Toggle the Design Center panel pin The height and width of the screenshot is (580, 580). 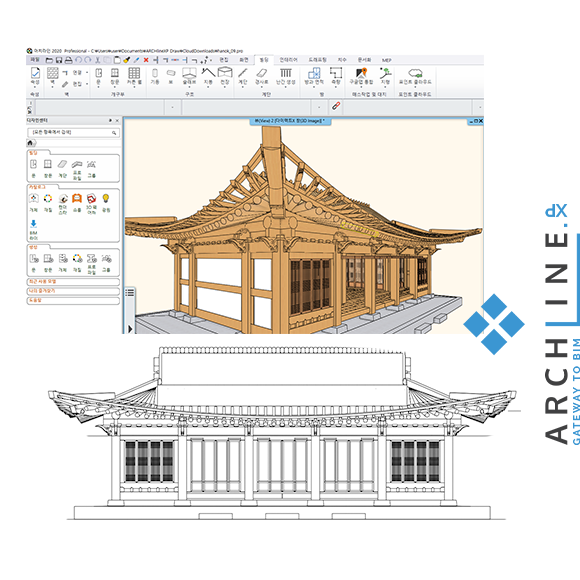pos(110,121)
